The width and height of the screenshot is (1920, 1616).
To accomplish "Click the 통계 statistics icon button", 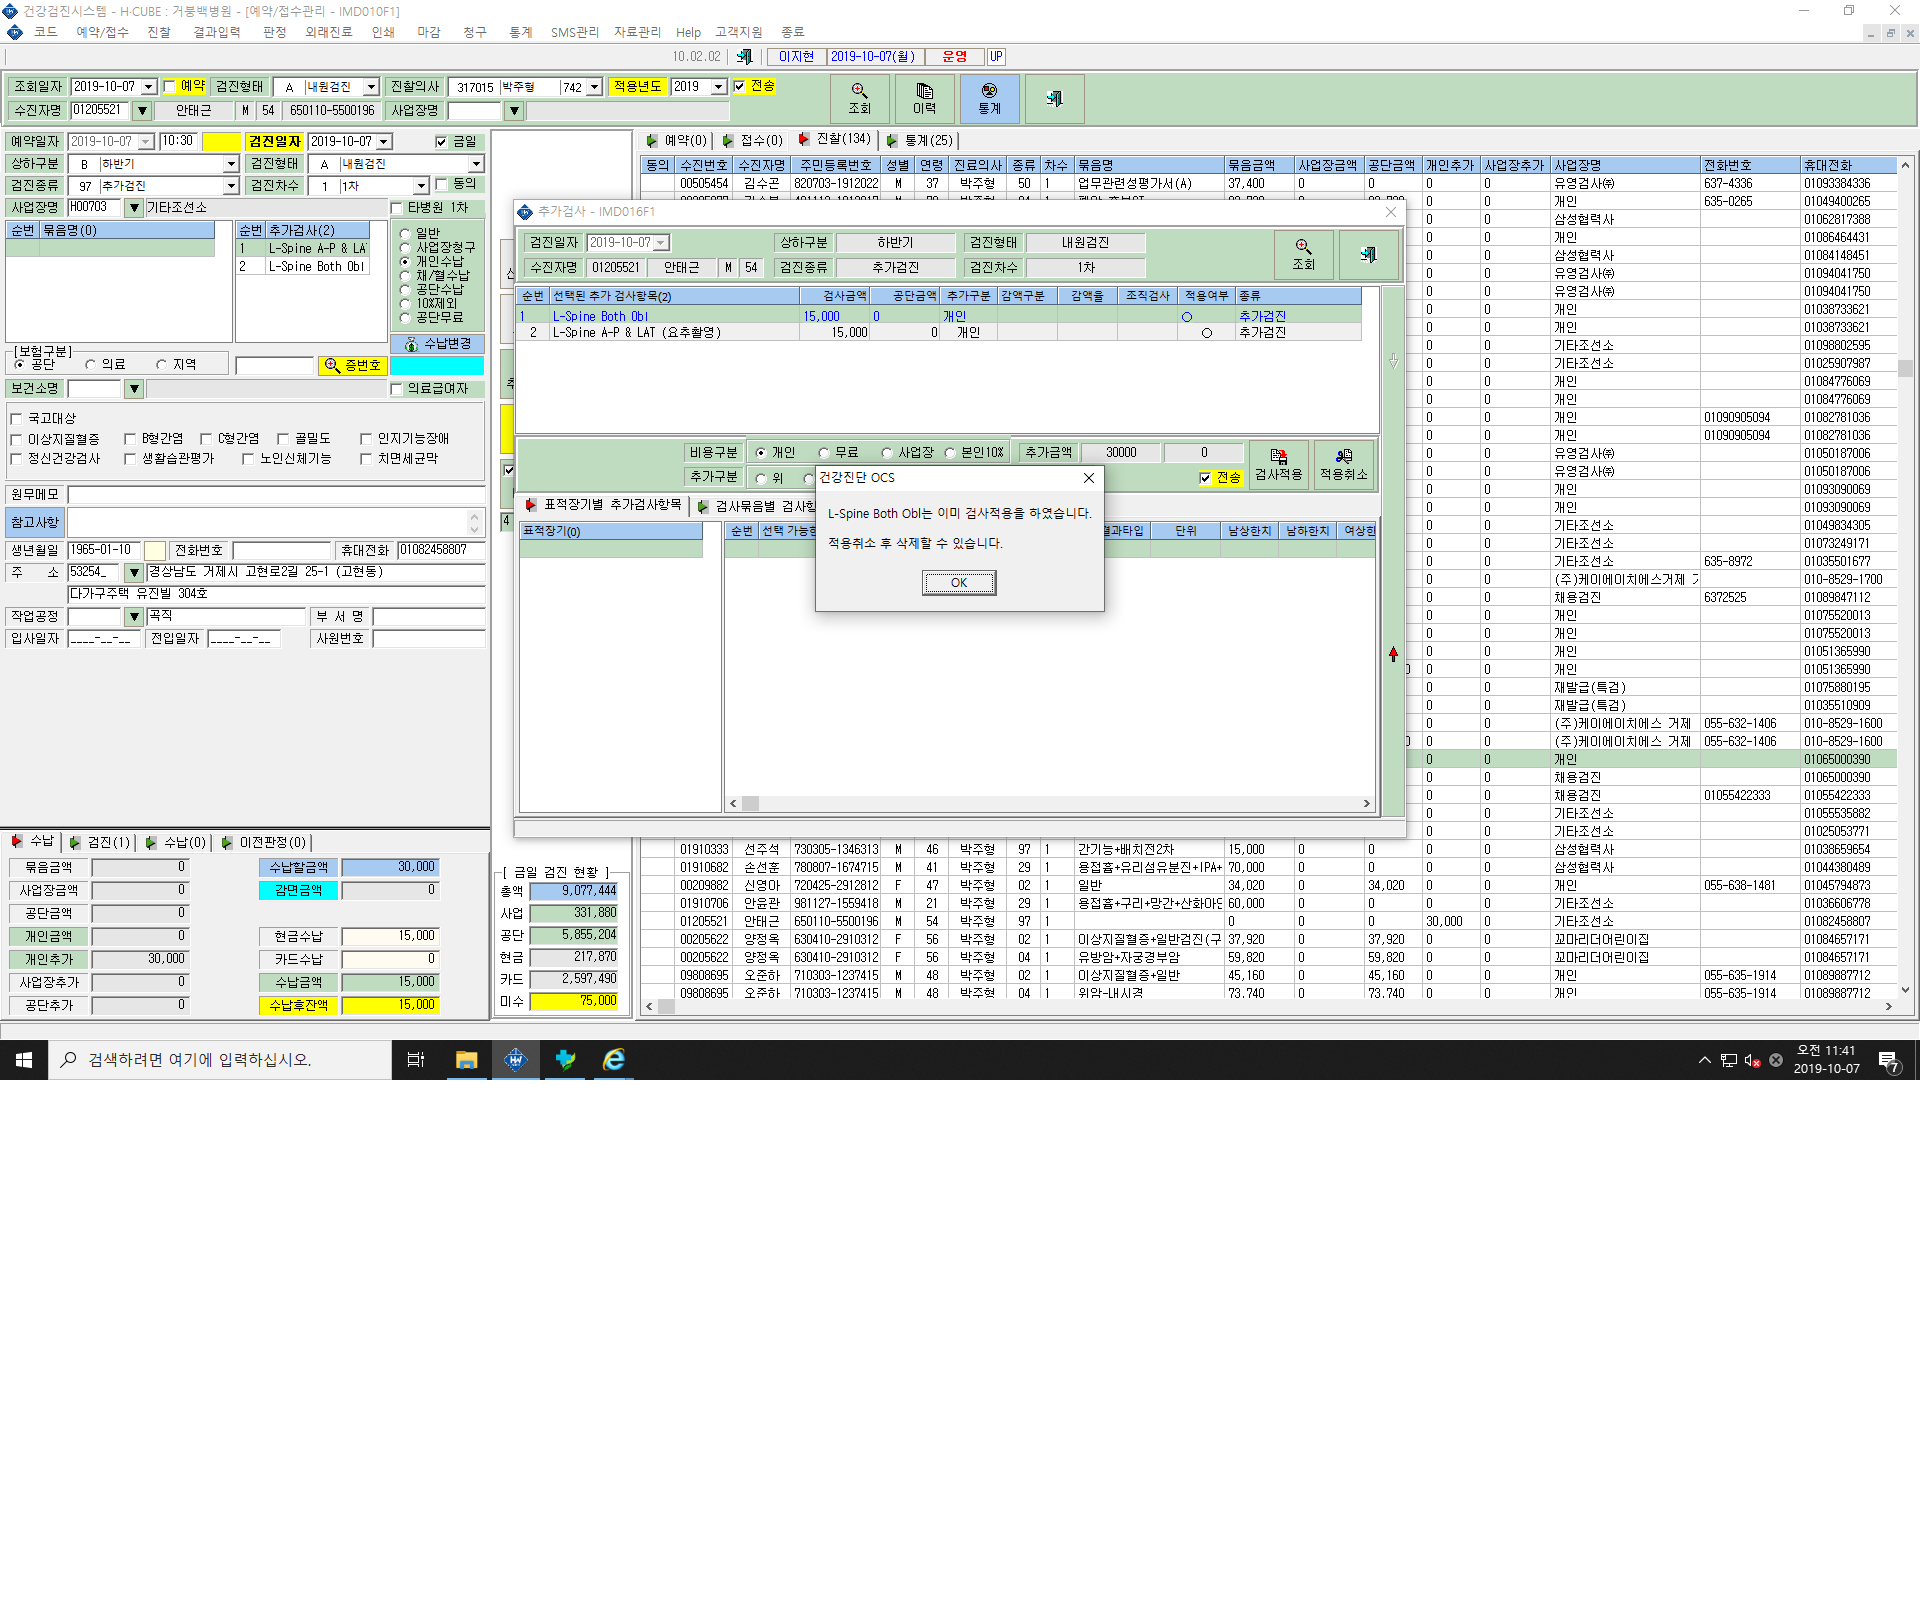I will coord(989,99).
